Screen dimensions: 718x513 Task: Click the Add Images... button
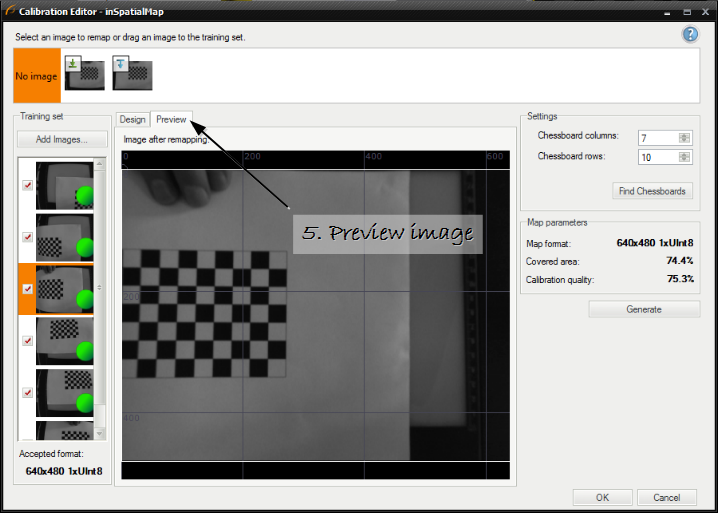tap(61, 140)
